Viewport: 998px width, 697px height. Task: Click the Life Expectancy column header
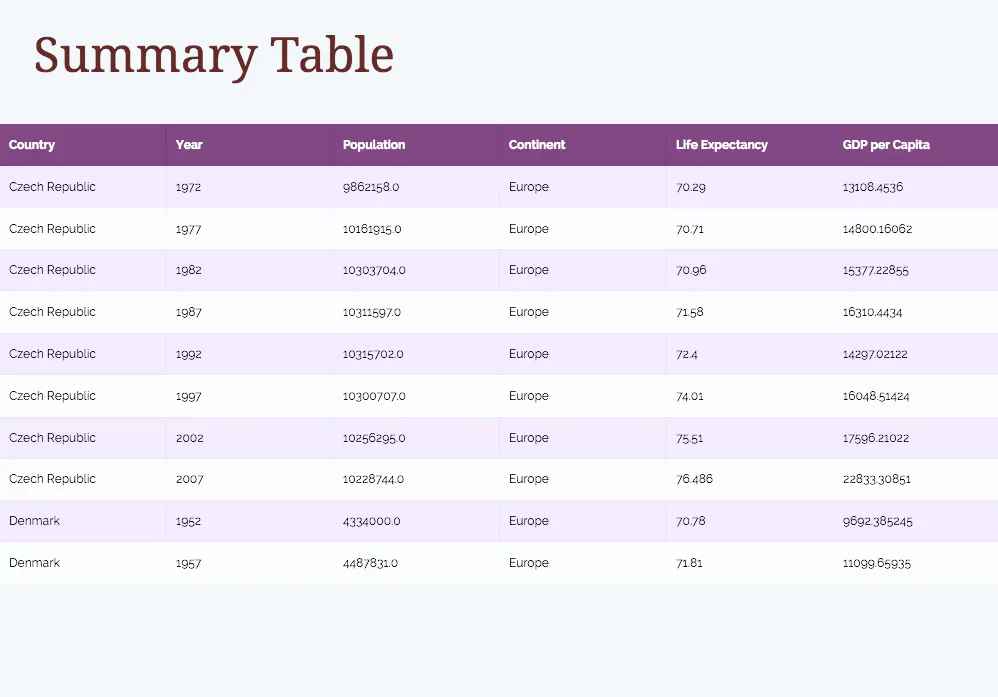point(722,145)
